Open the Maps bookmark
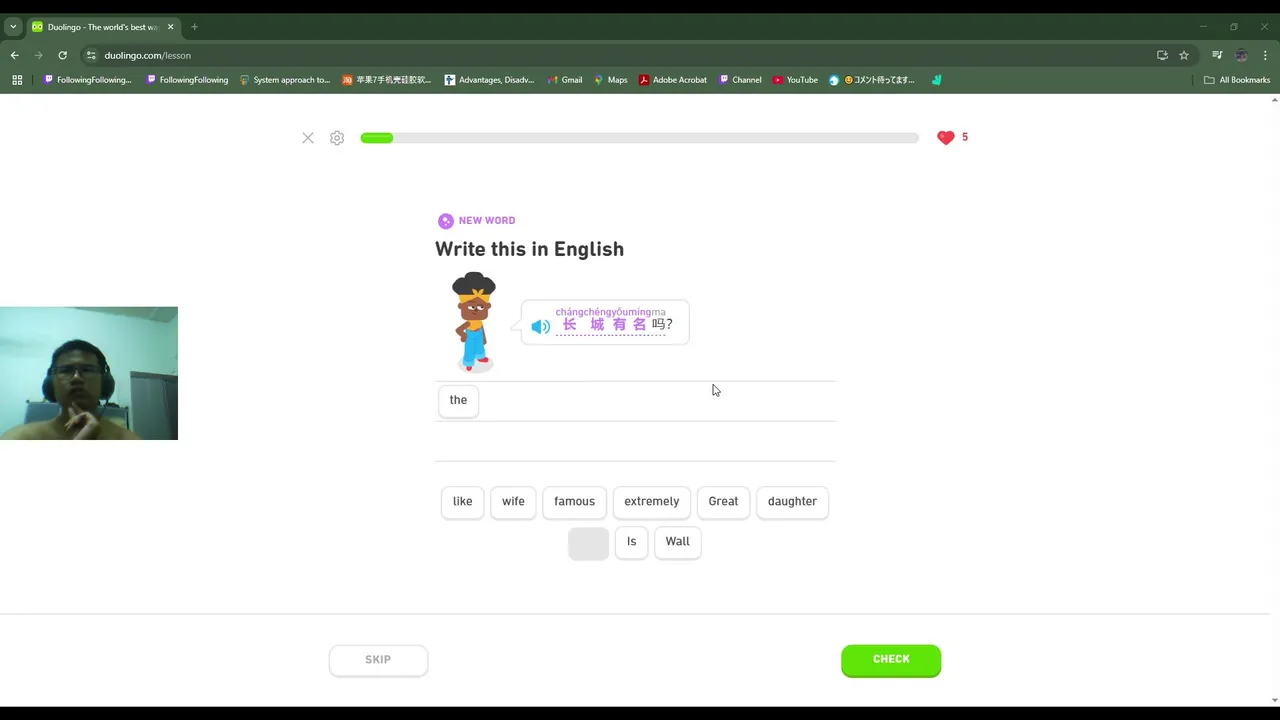Image resolution: width=1280 pixels, height=720 pixels. (x=611, y=80)
